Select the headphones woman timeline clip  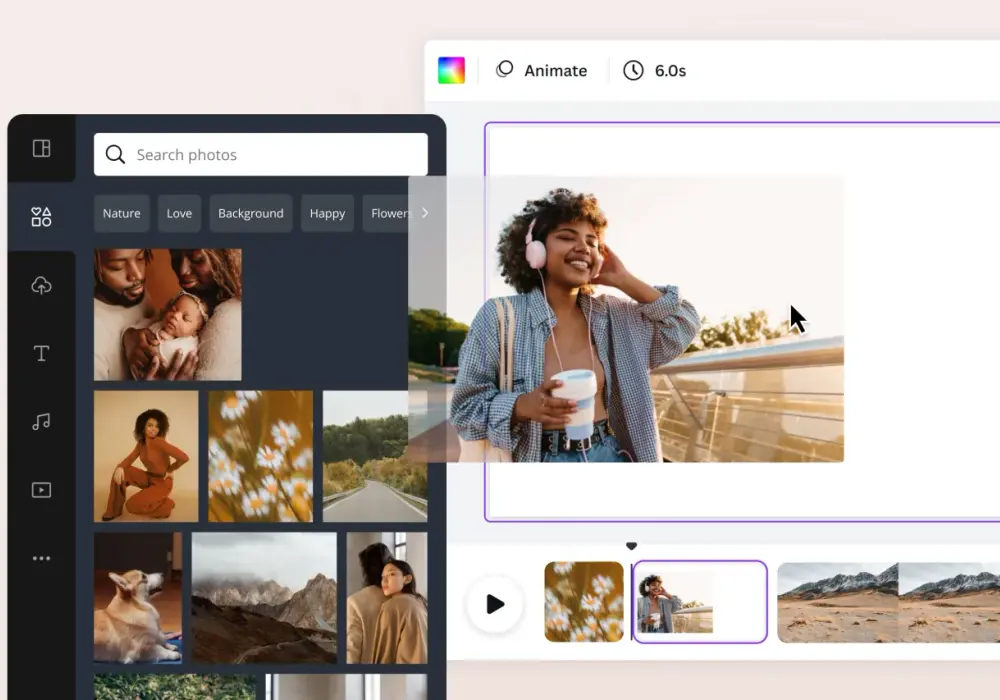tap(700, 602)
